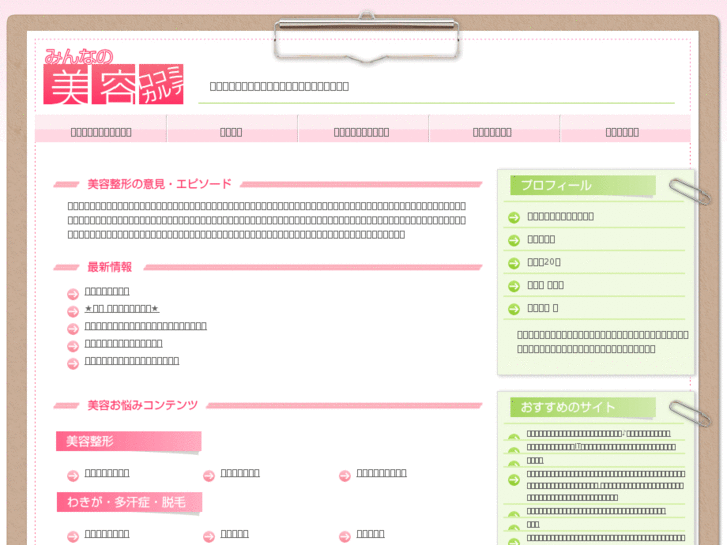Click pink arrow of last link under 美容整形
Viewport: 727px width, 545px height.
[x=344, y=476]
